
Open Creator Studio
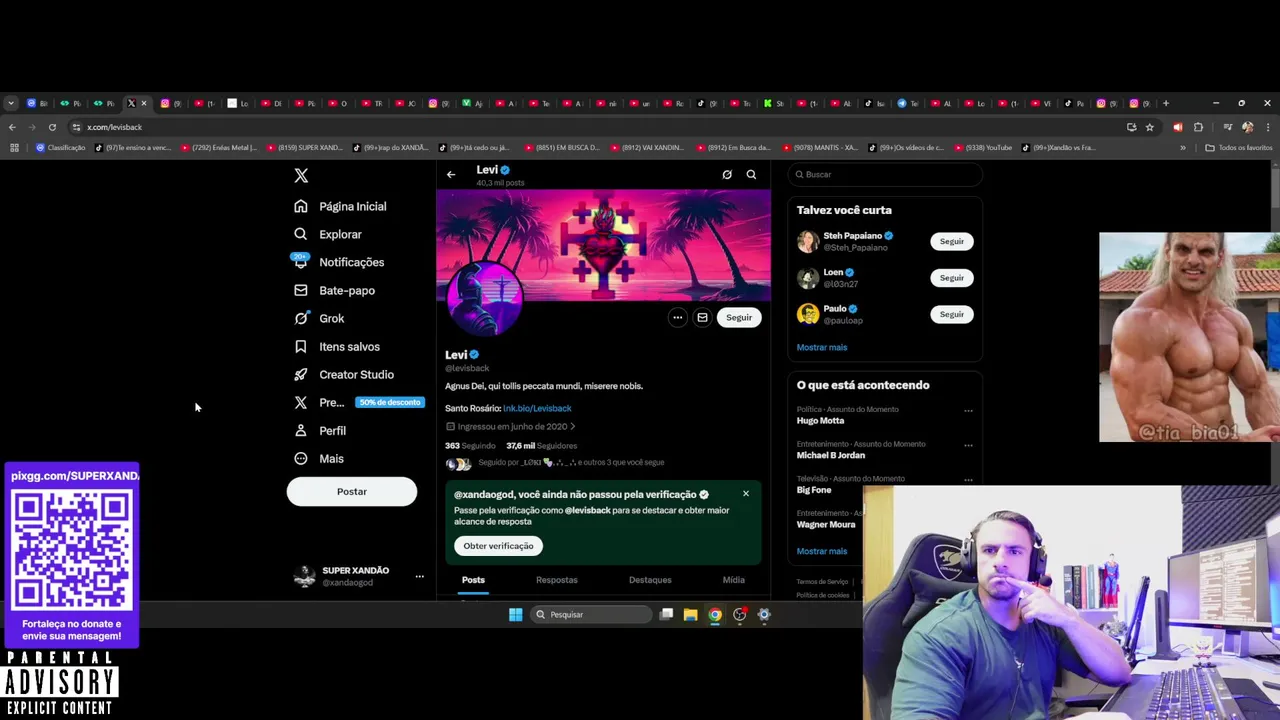(344, 374)
